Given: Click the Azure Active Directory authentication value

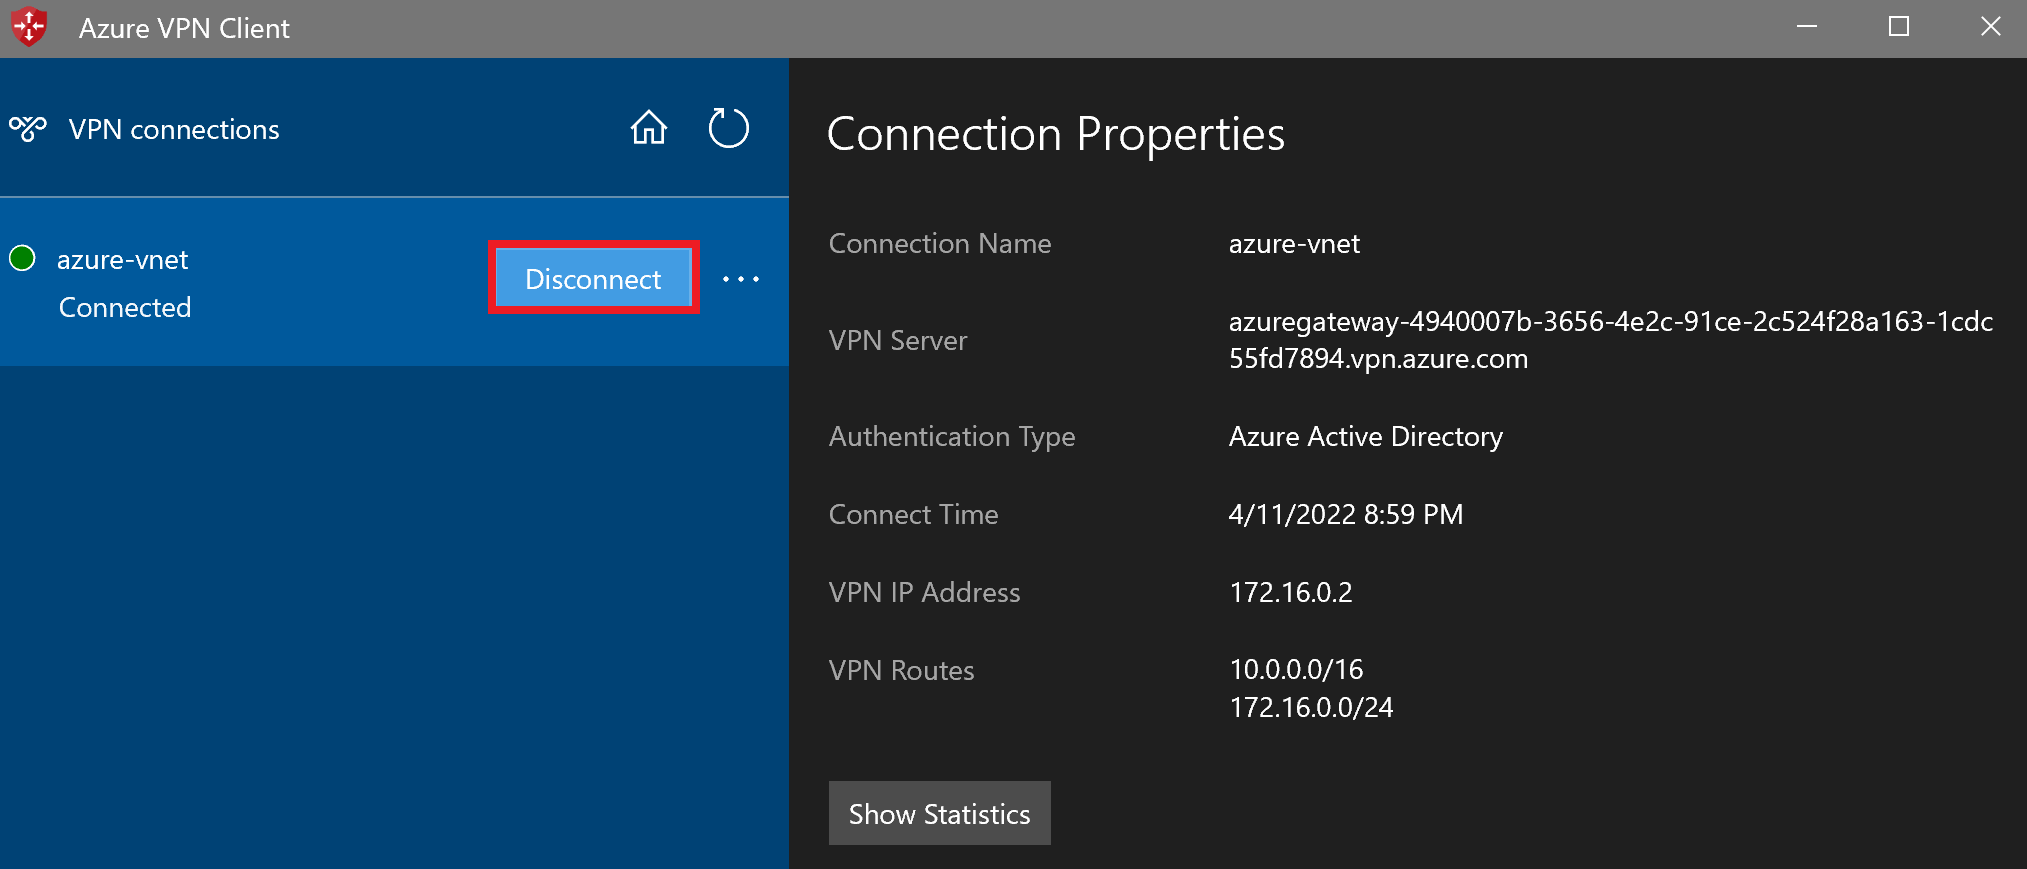Looking at the screenshot, I should point(1365,437).
